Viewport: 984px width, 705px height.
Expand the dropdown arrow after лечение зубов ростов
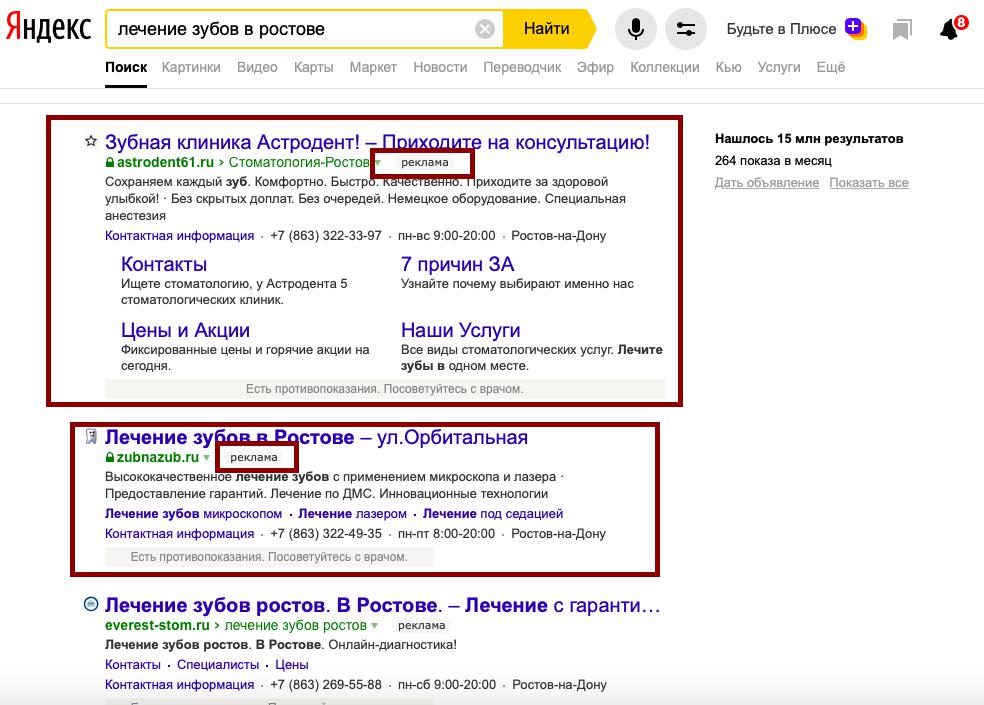coord(375,626)
